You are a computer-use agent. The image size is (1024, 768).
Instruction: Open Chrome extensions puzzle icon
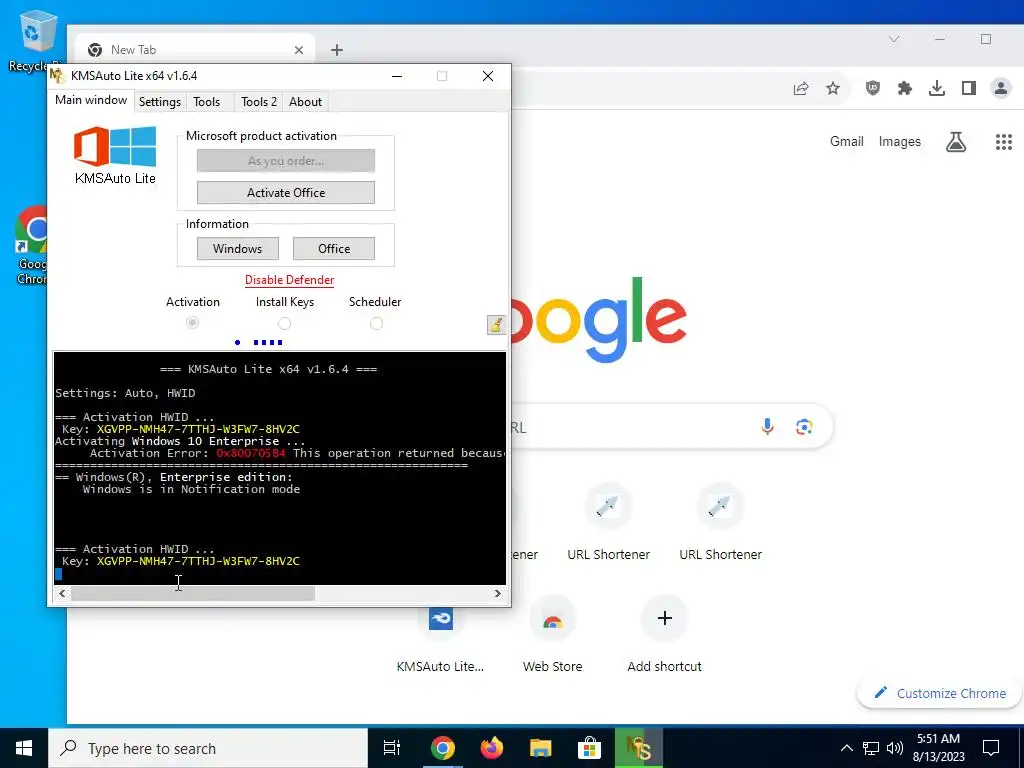pyautogui.click(x=904, y=88)
